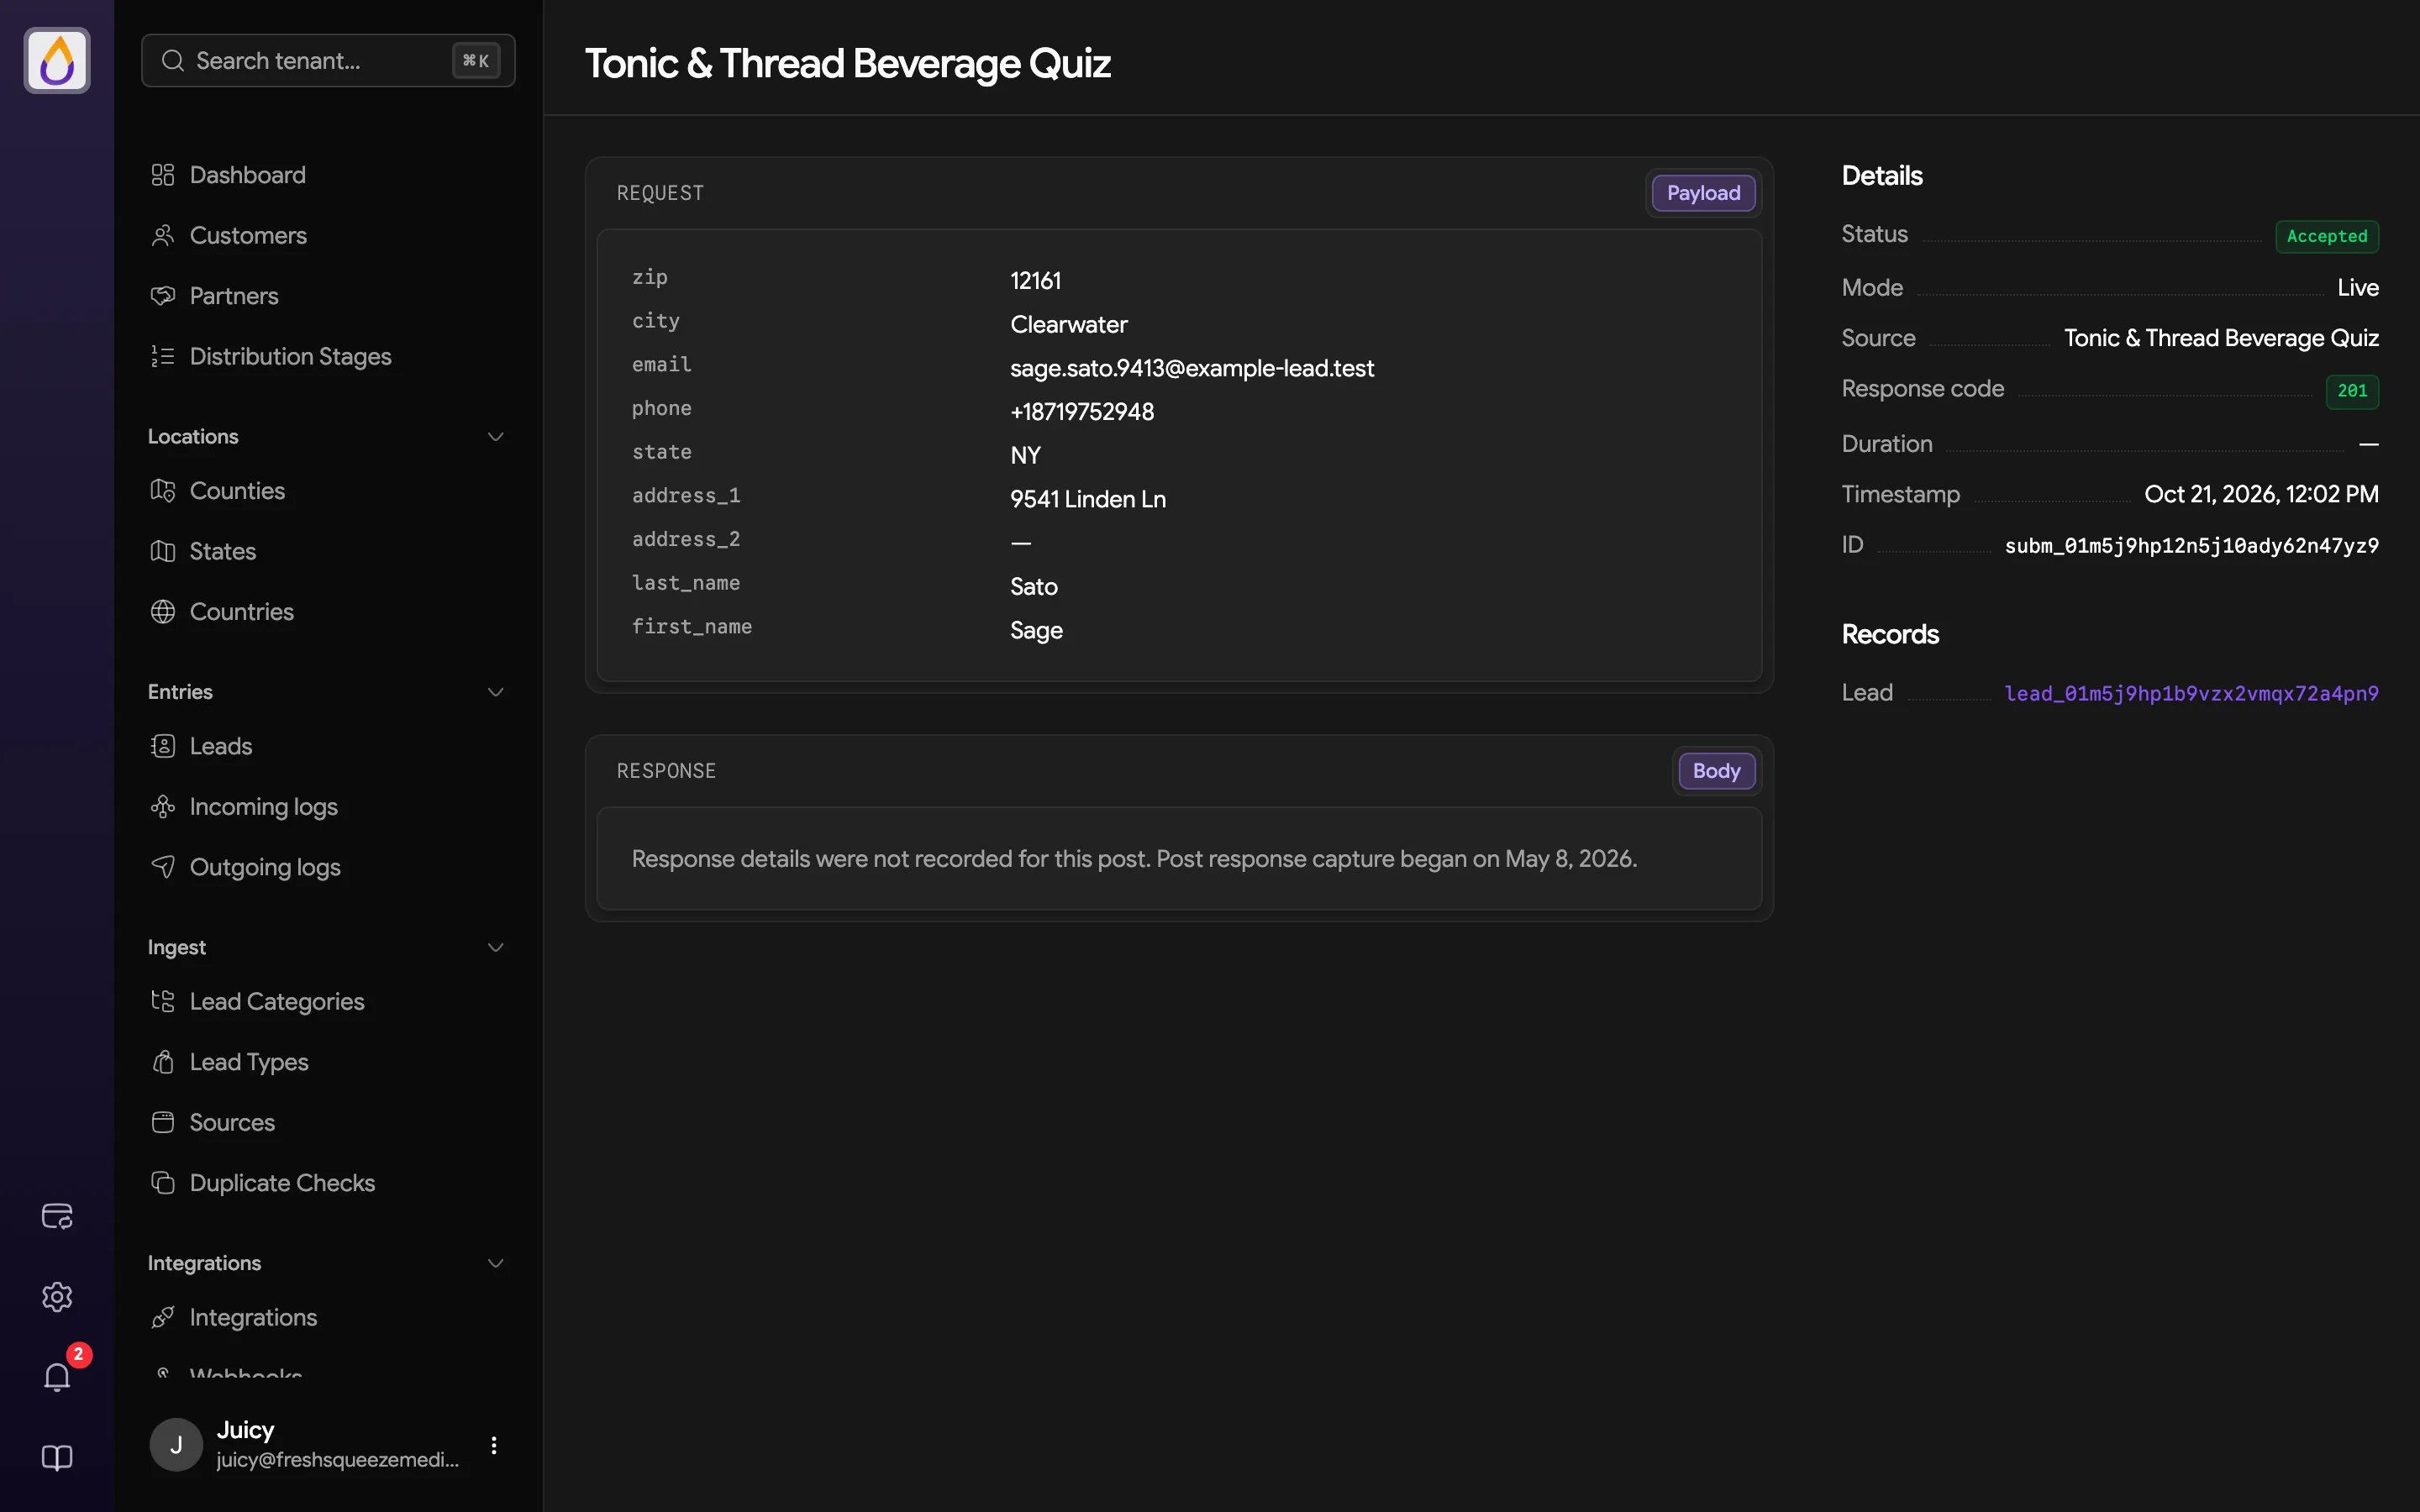
Task: Click the Leads contact card icon
Action: (163, 746)
